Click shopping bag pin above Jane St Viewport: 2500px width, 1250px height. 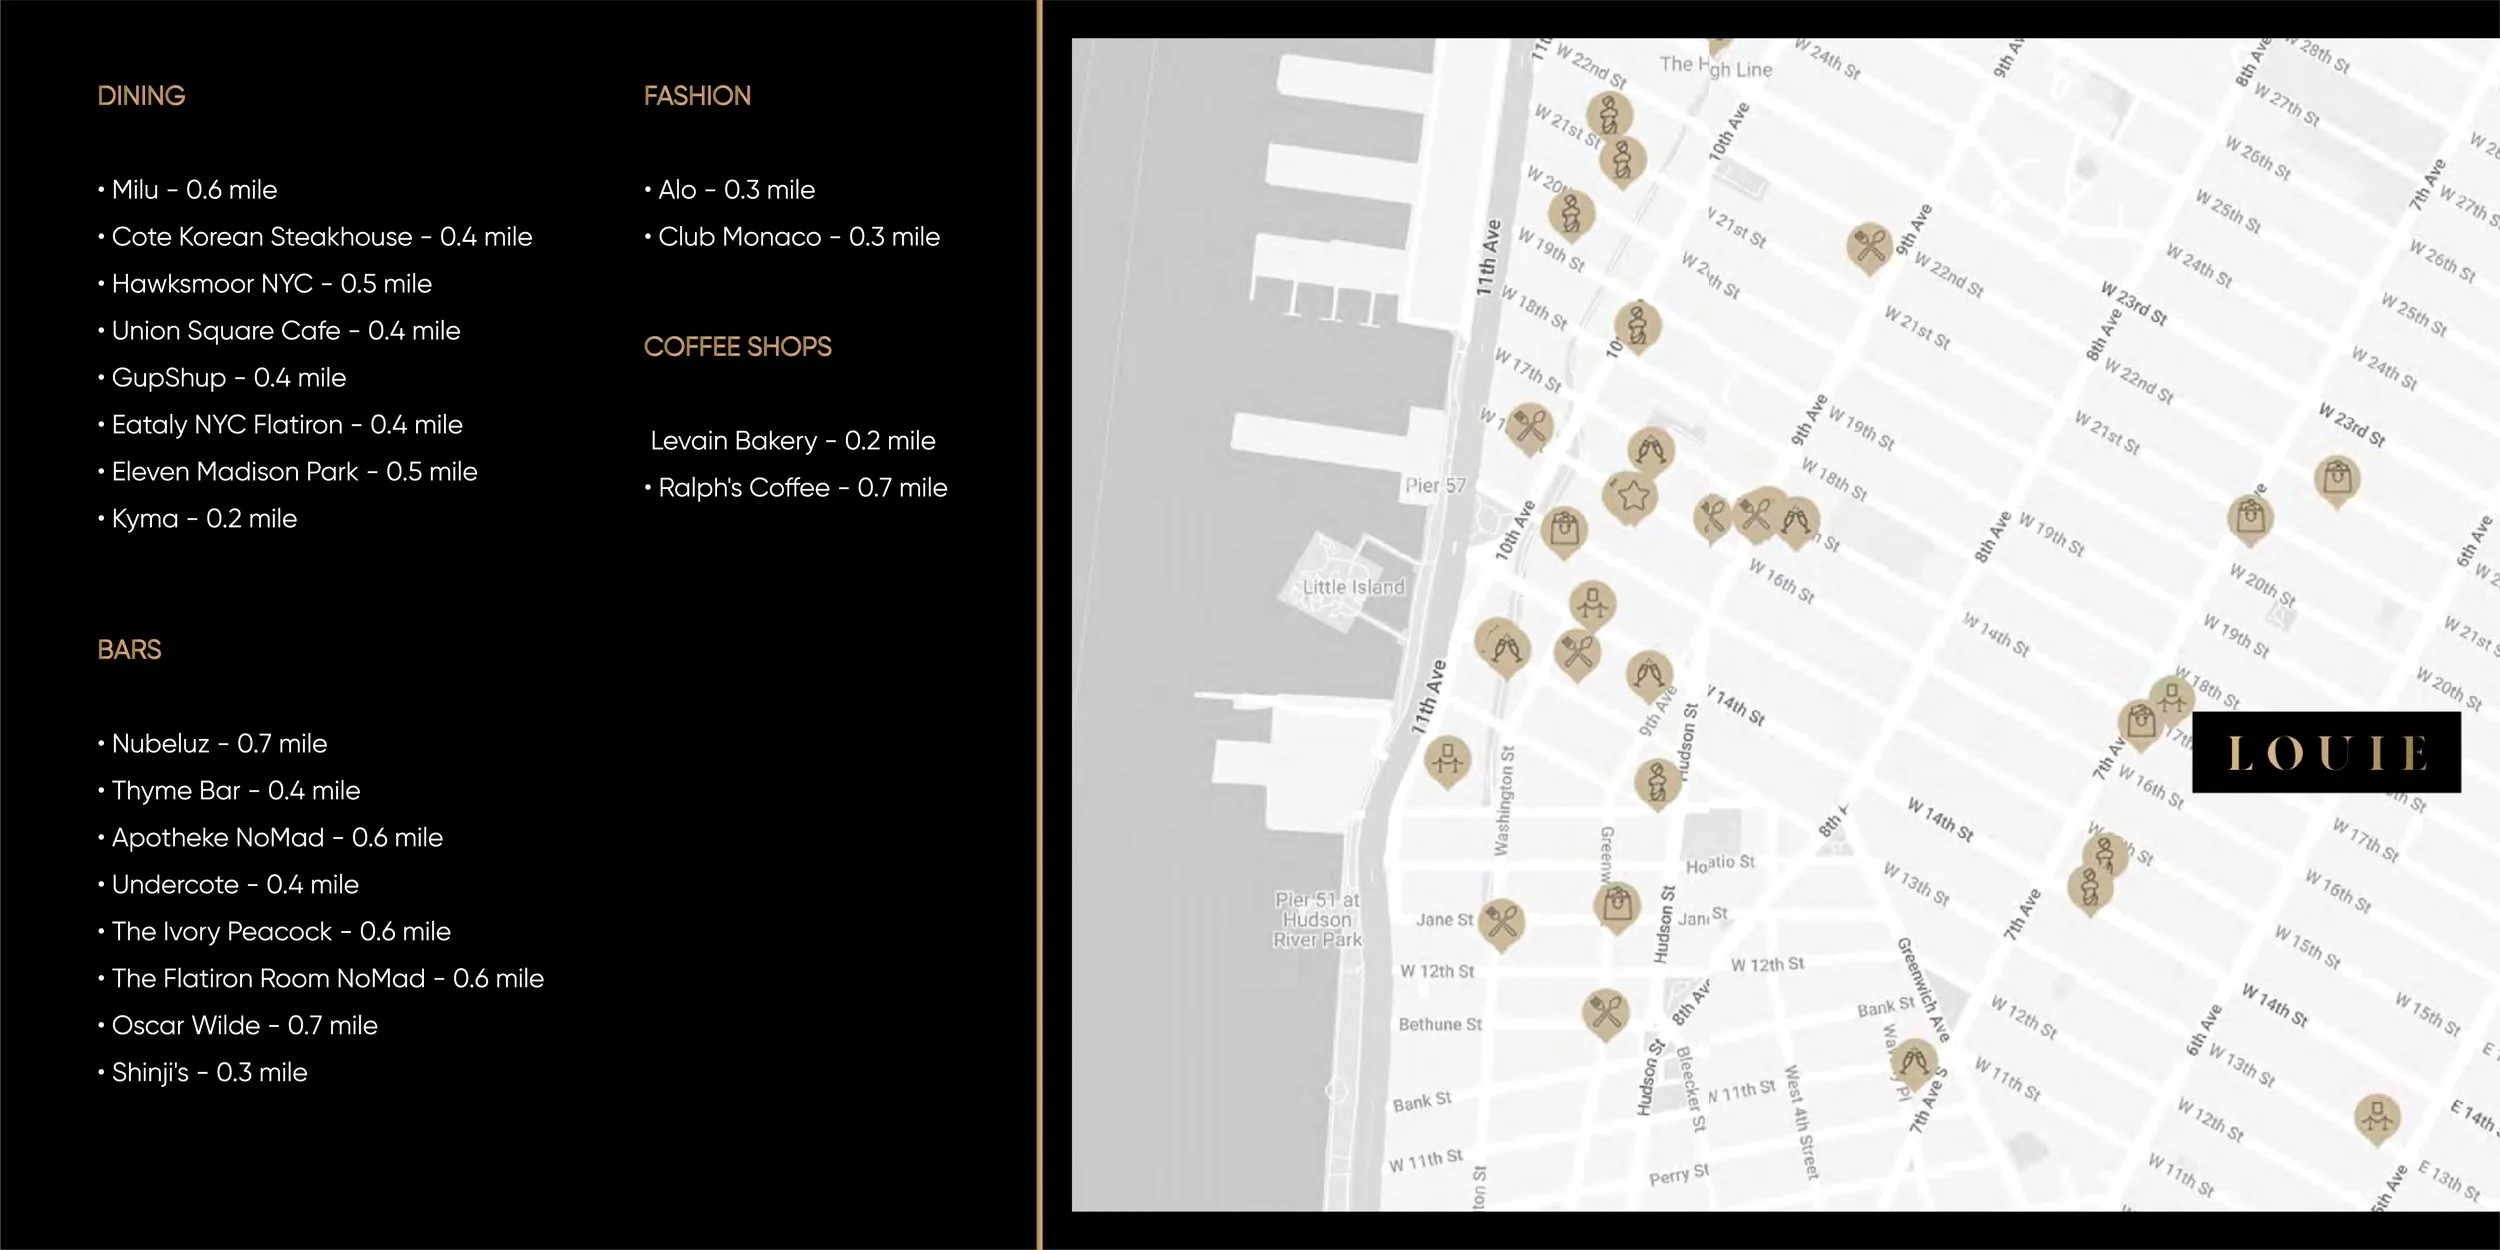(1616, 904)
